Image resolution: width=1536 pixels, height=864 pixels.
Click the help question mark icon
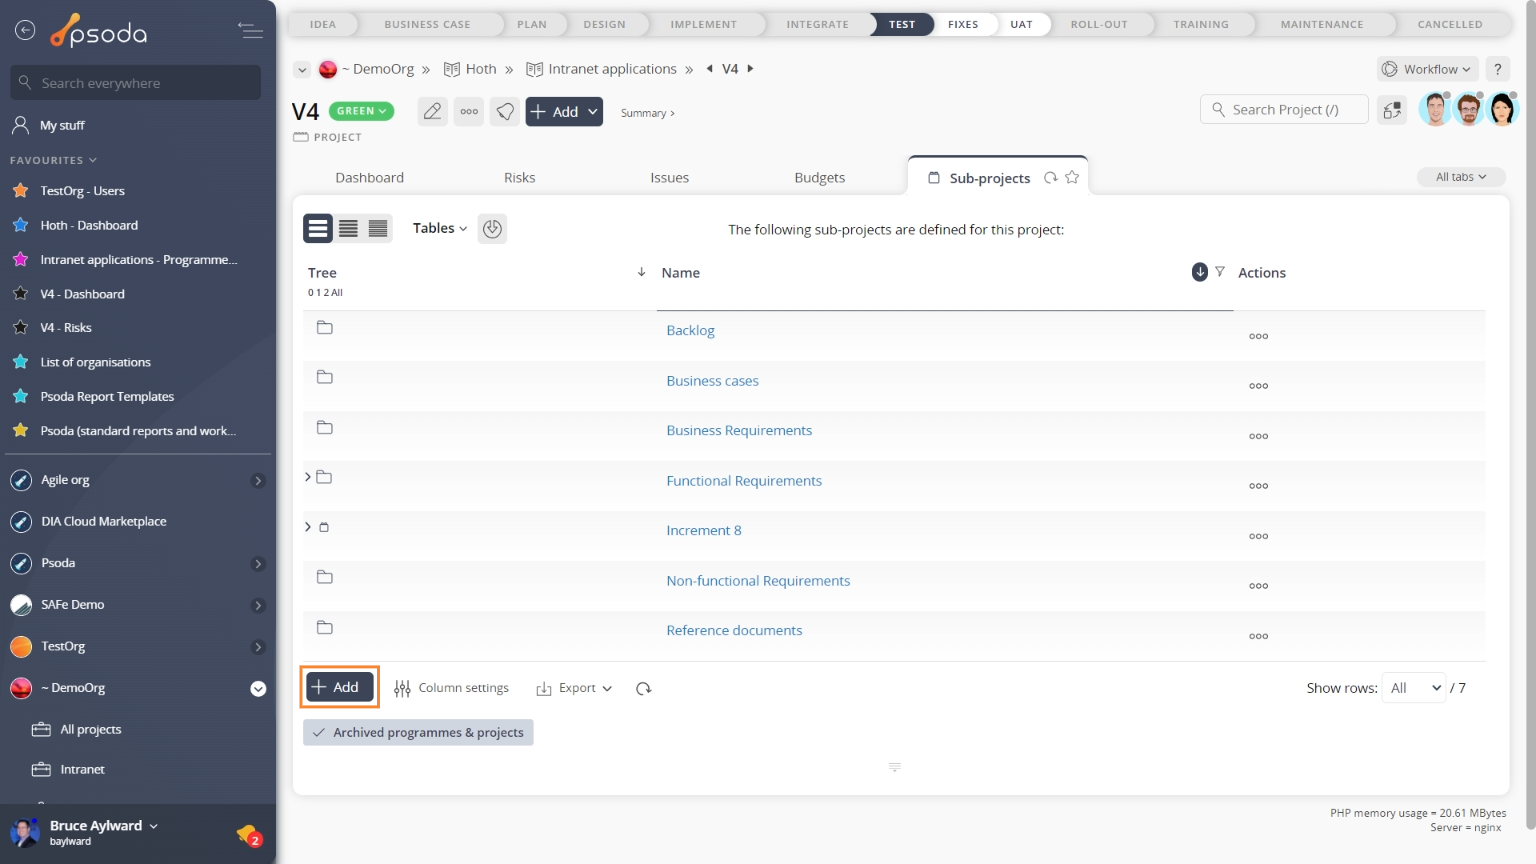pyautogui.click(x=1497, y=69)
